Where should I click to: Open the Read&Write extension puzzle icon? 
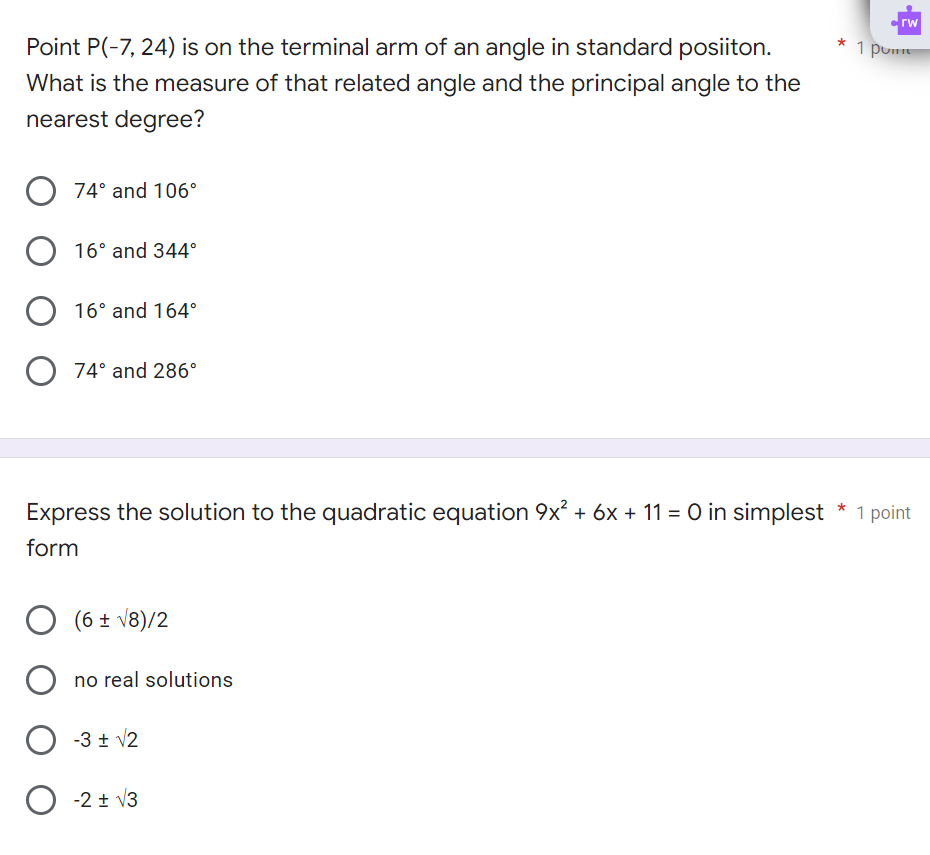pyautogui.click(x=906, y=19)
